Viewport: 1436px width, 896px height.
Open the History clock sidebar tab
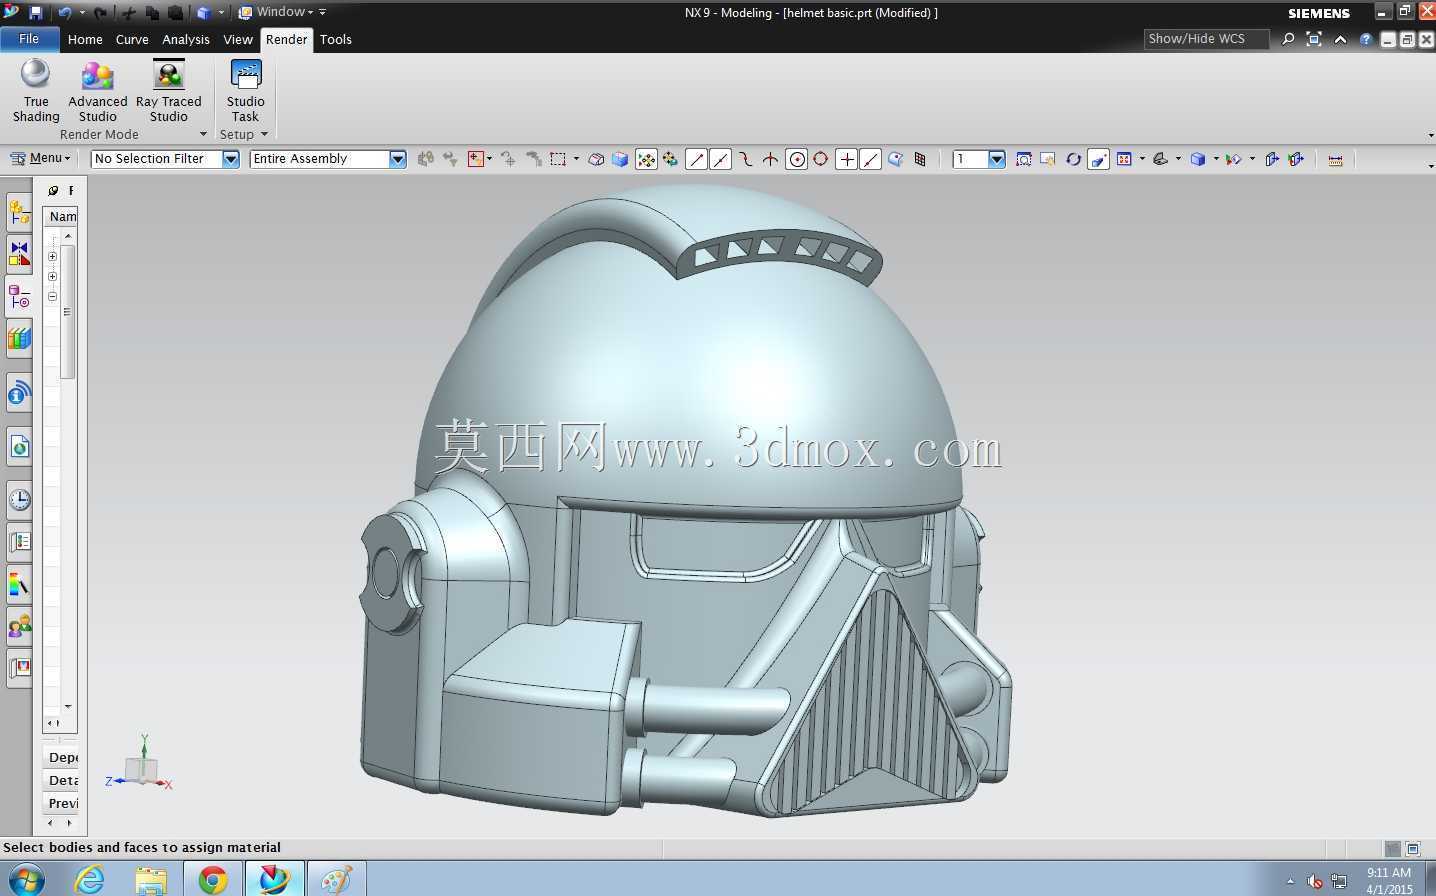[19, 500]
